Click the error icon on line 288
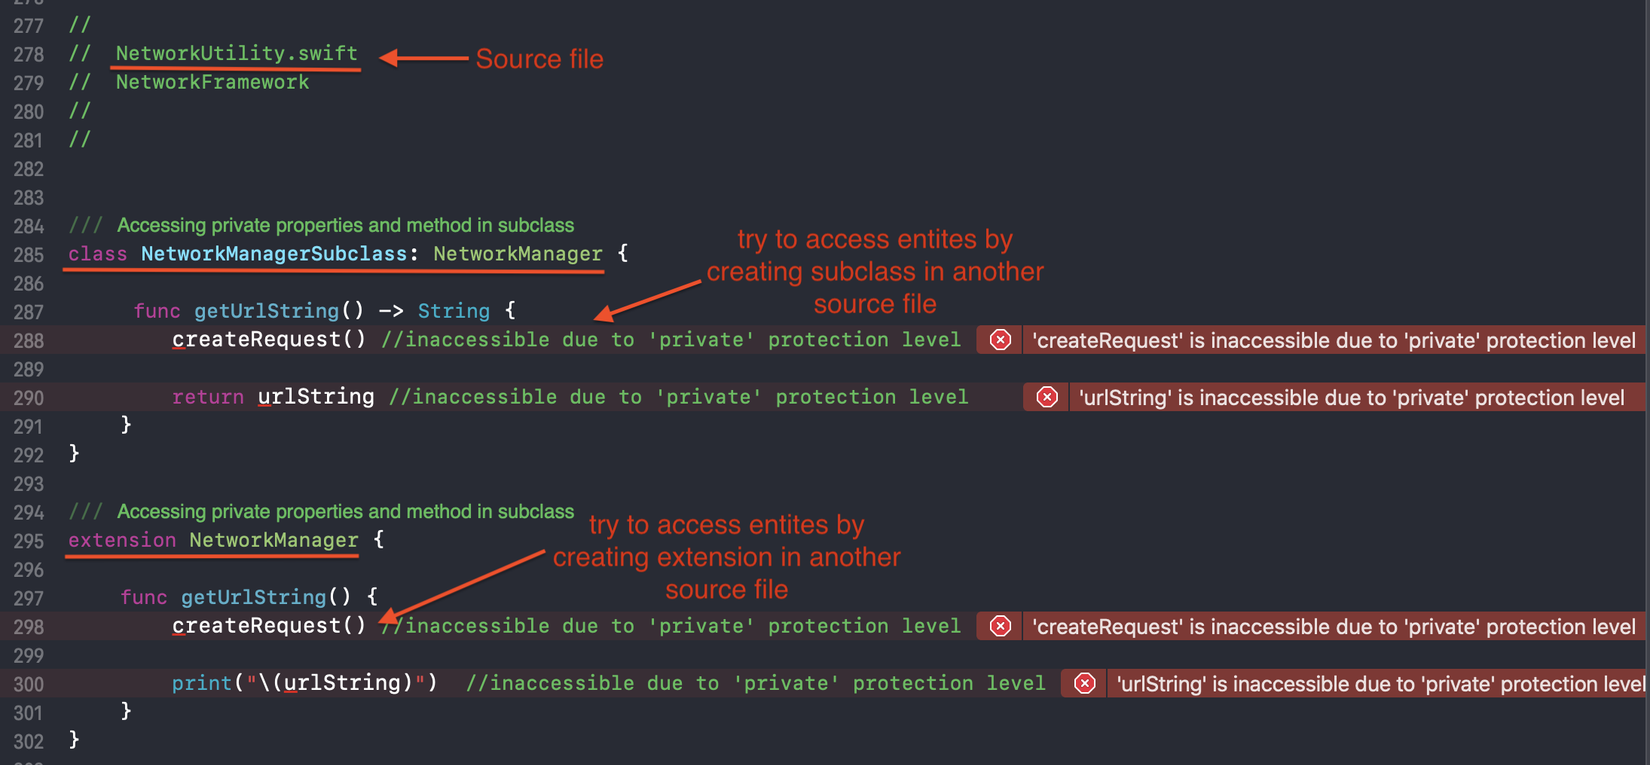 1000,340
